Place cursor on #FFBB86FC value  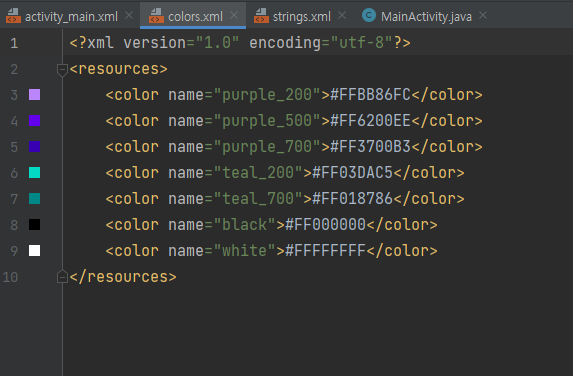[x=370, y=95]
